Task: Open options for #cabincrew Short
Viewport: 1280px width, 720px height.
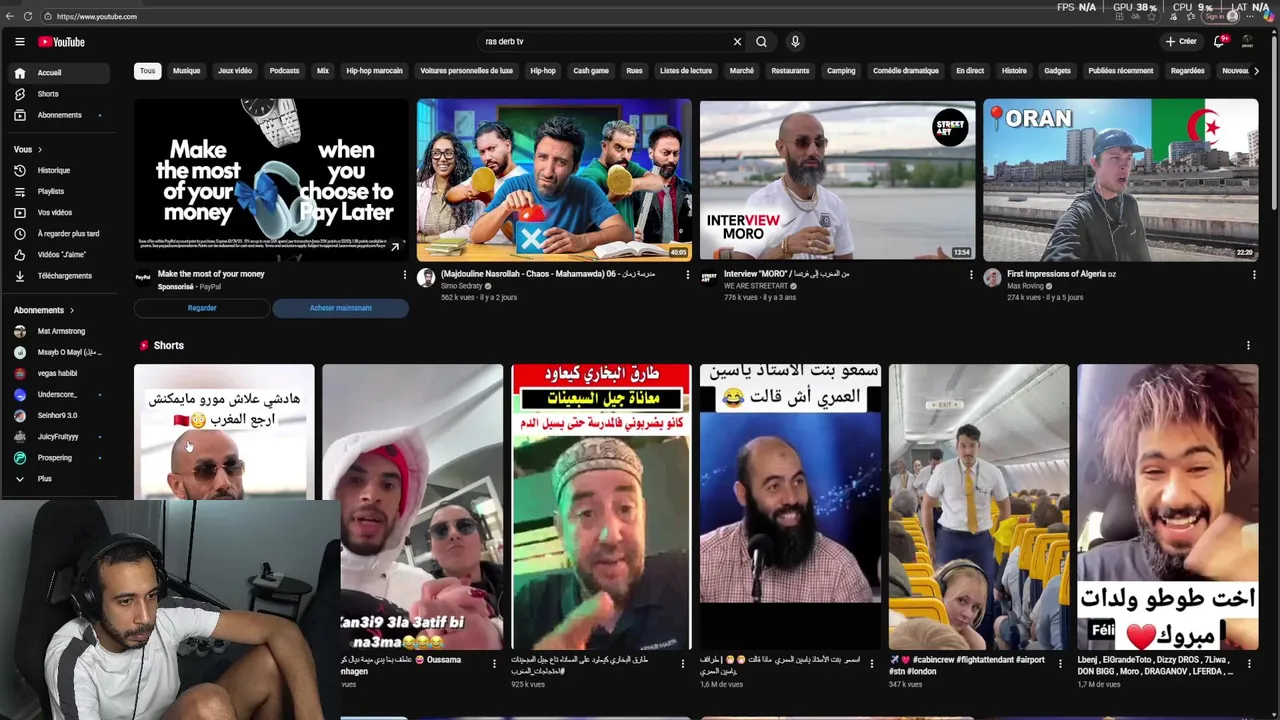Action: pyautogui.click(x=1060, y=663)
